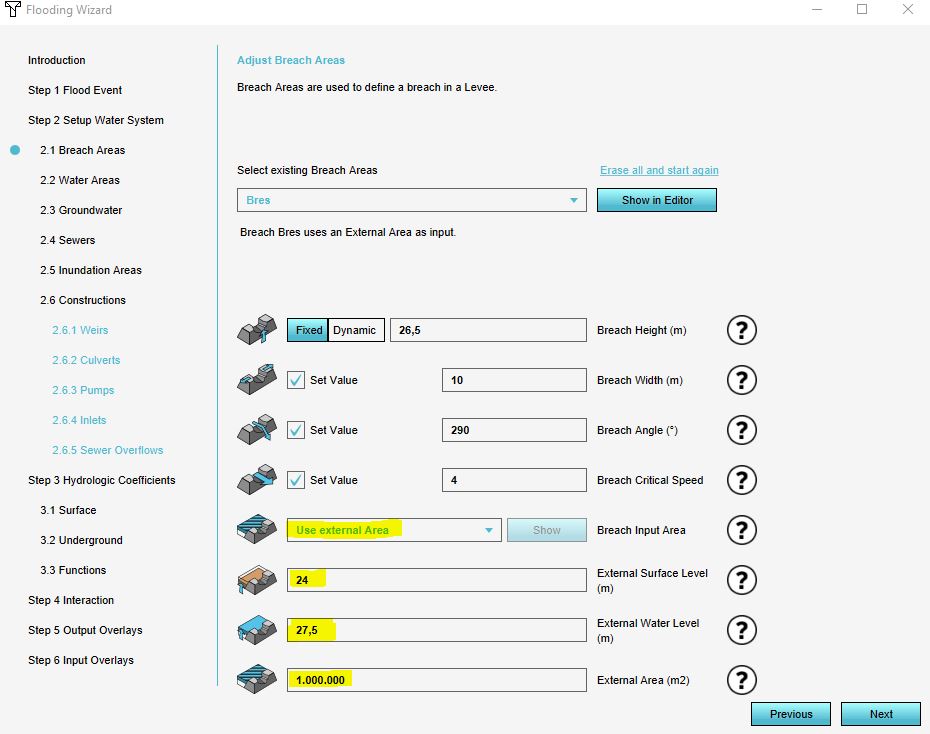Screen dimensions: 930x734
Task: Click help icon for External Area (m2)
Action: click(x=740, y=680)
